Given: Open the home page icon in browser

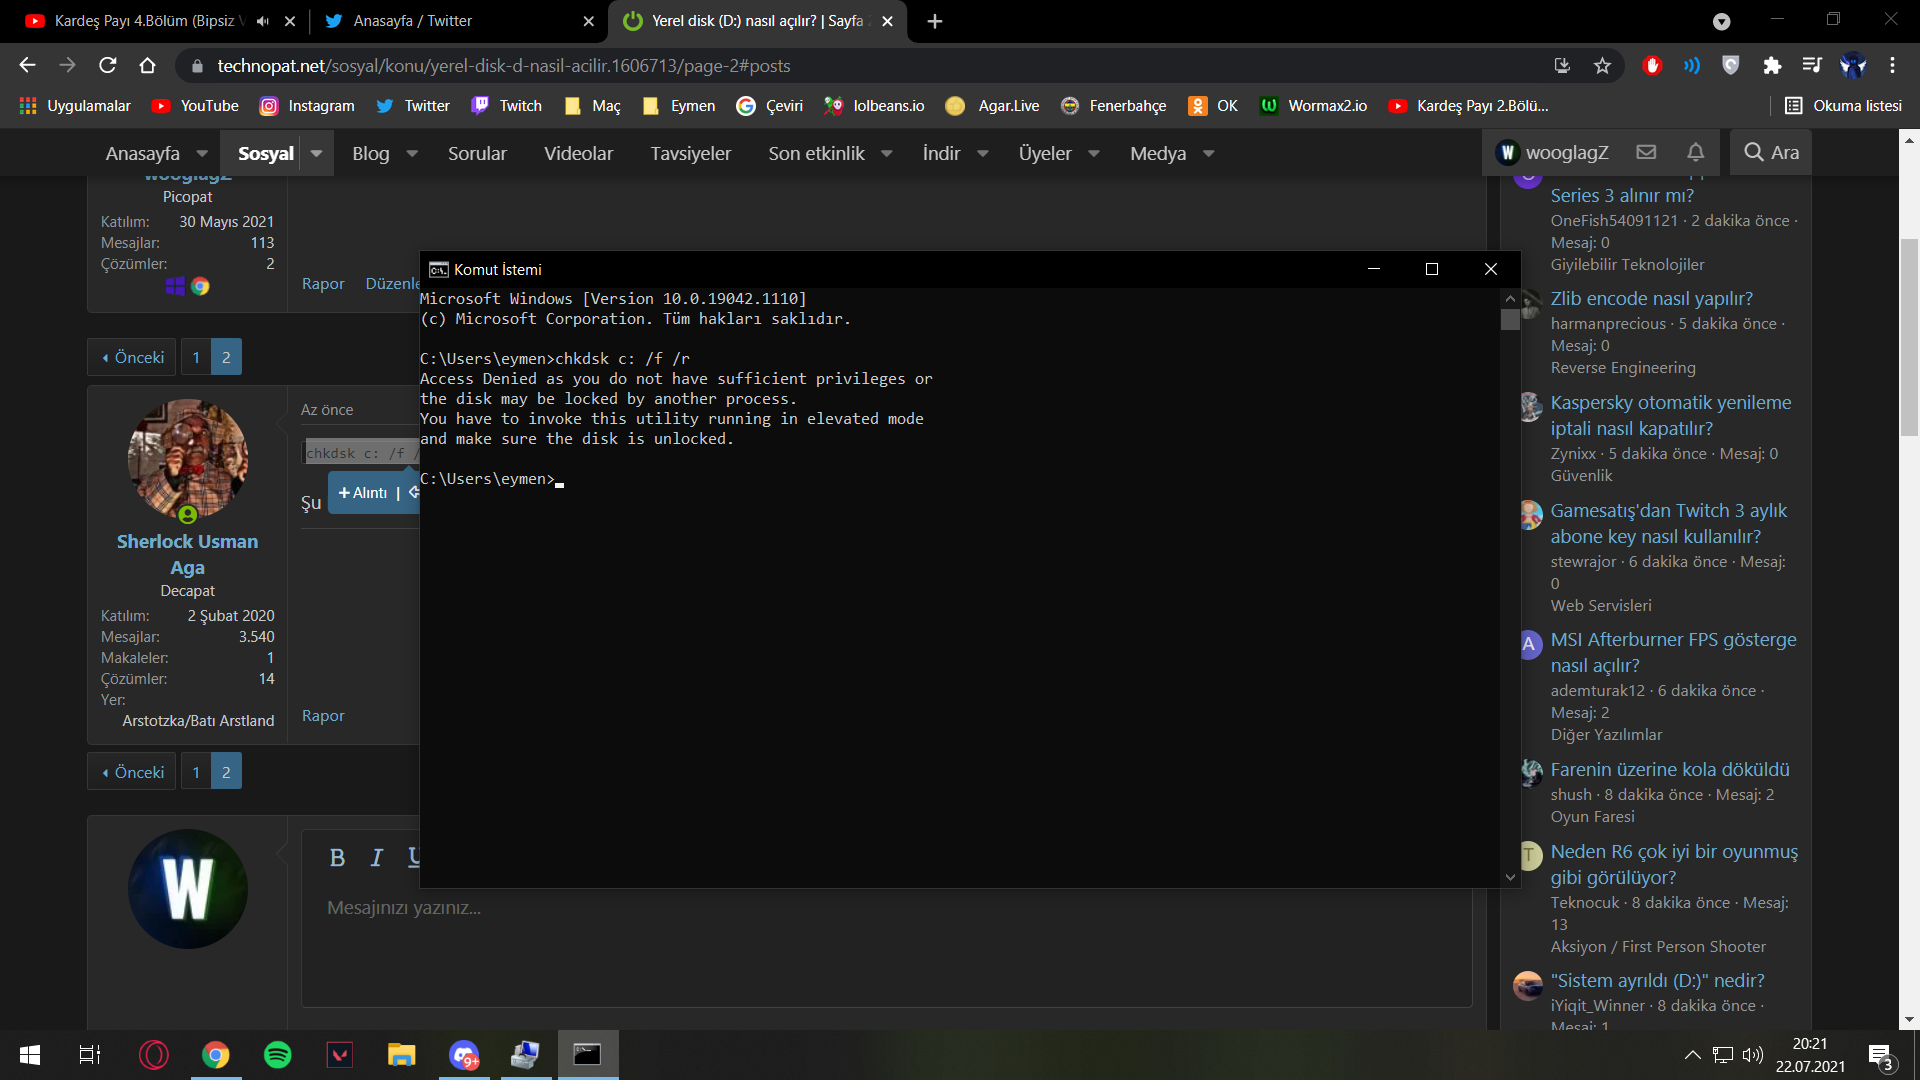Looking at the screenshot, I should coord(147,66).
